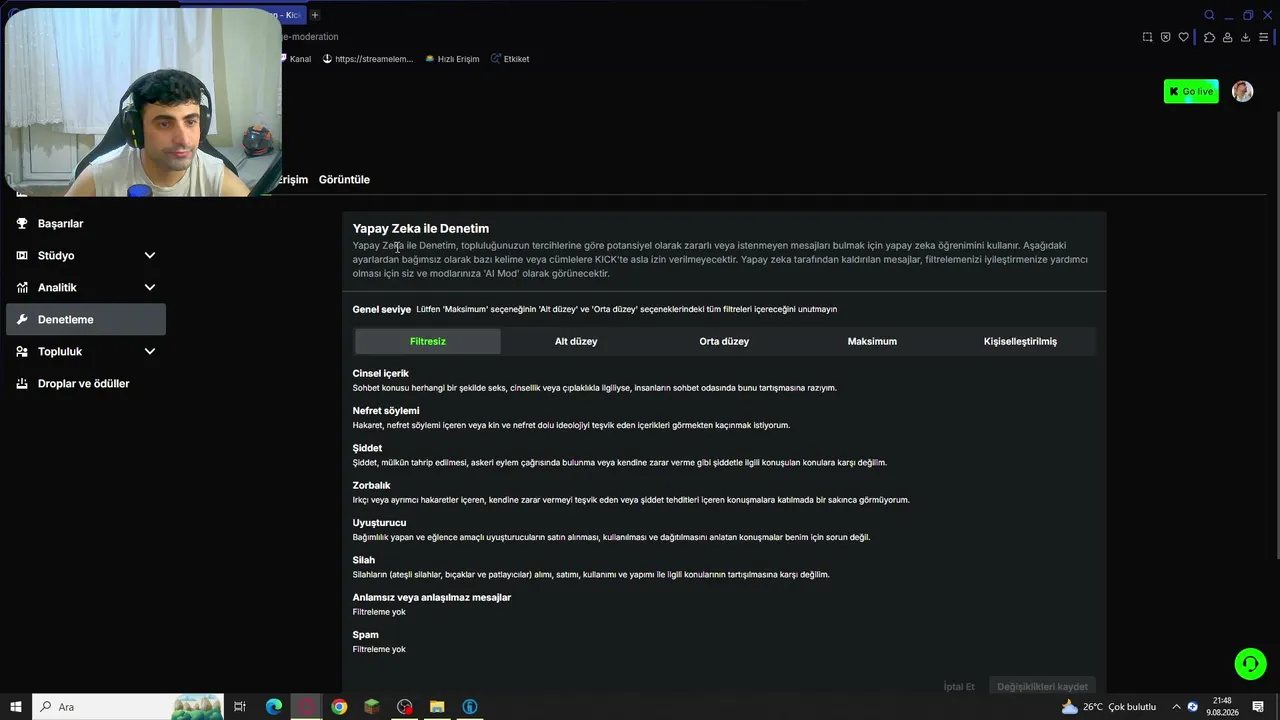
Task: Click the Spam heading
Action: 366,635
